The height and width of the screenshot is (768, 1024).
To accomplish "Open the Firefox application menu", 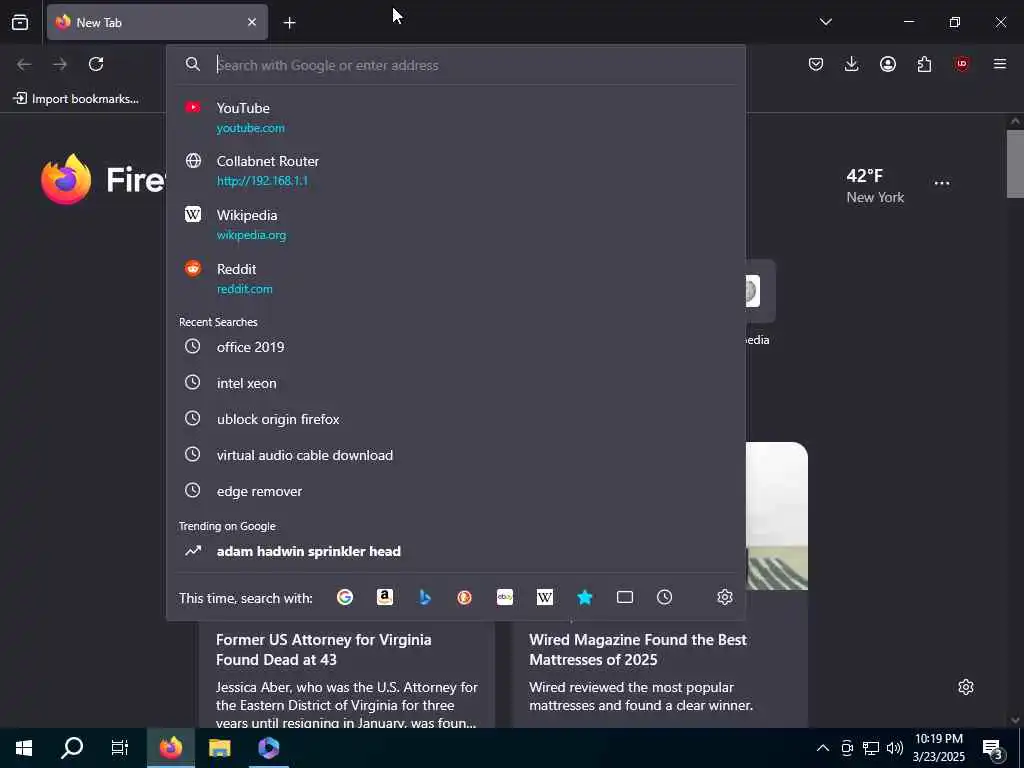I will 1000,64.
